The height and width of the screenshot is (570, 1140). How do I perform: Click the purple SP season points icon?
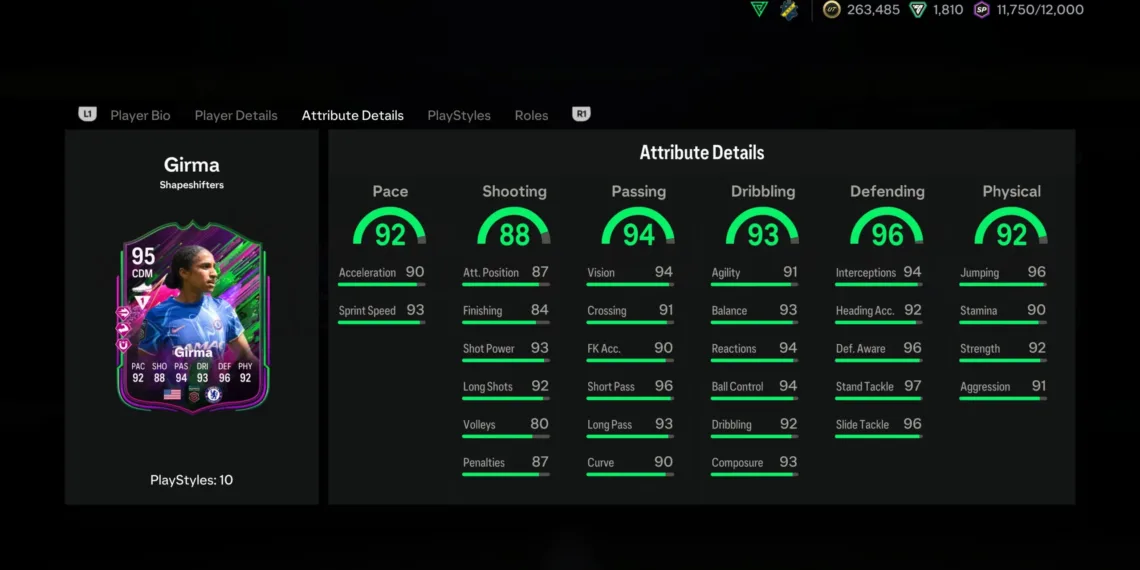(982, 10)
